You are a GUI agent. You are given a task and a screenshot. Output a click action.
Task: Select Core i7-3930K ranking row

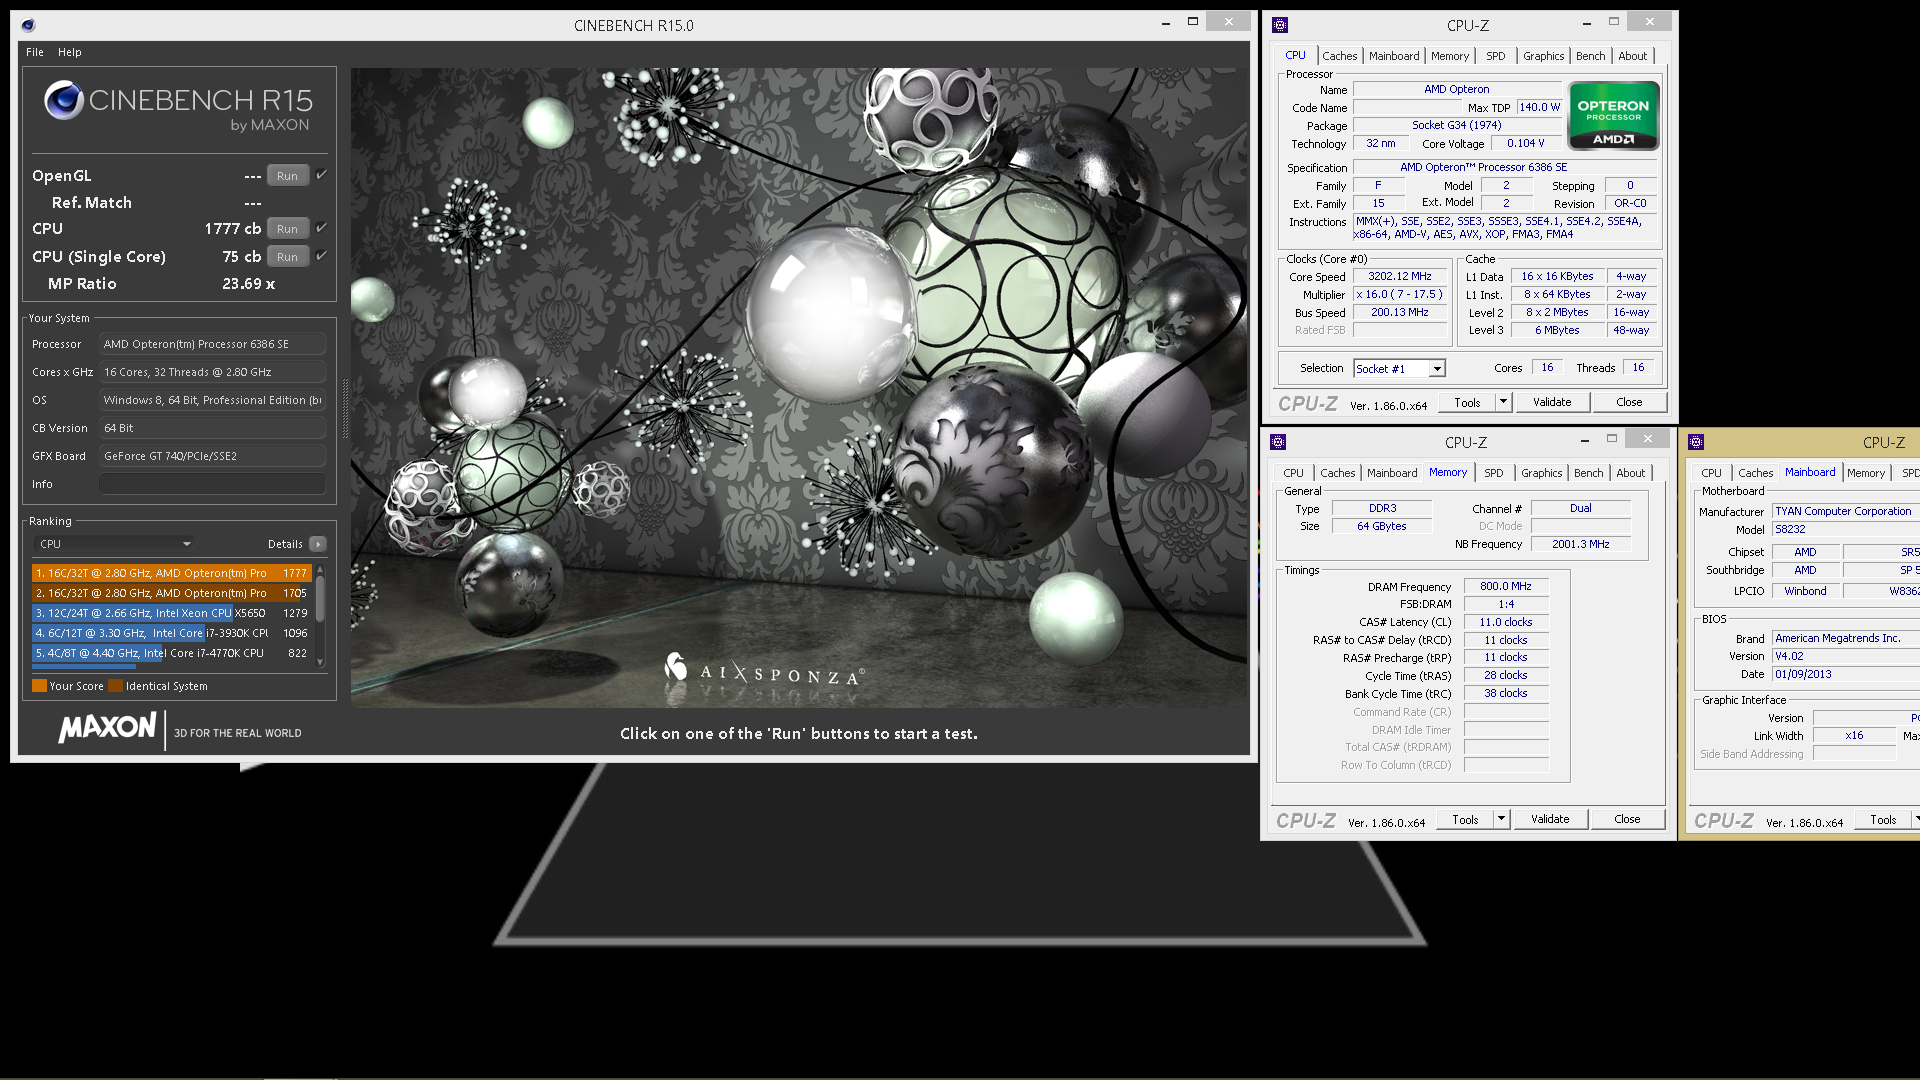(172, 633)
